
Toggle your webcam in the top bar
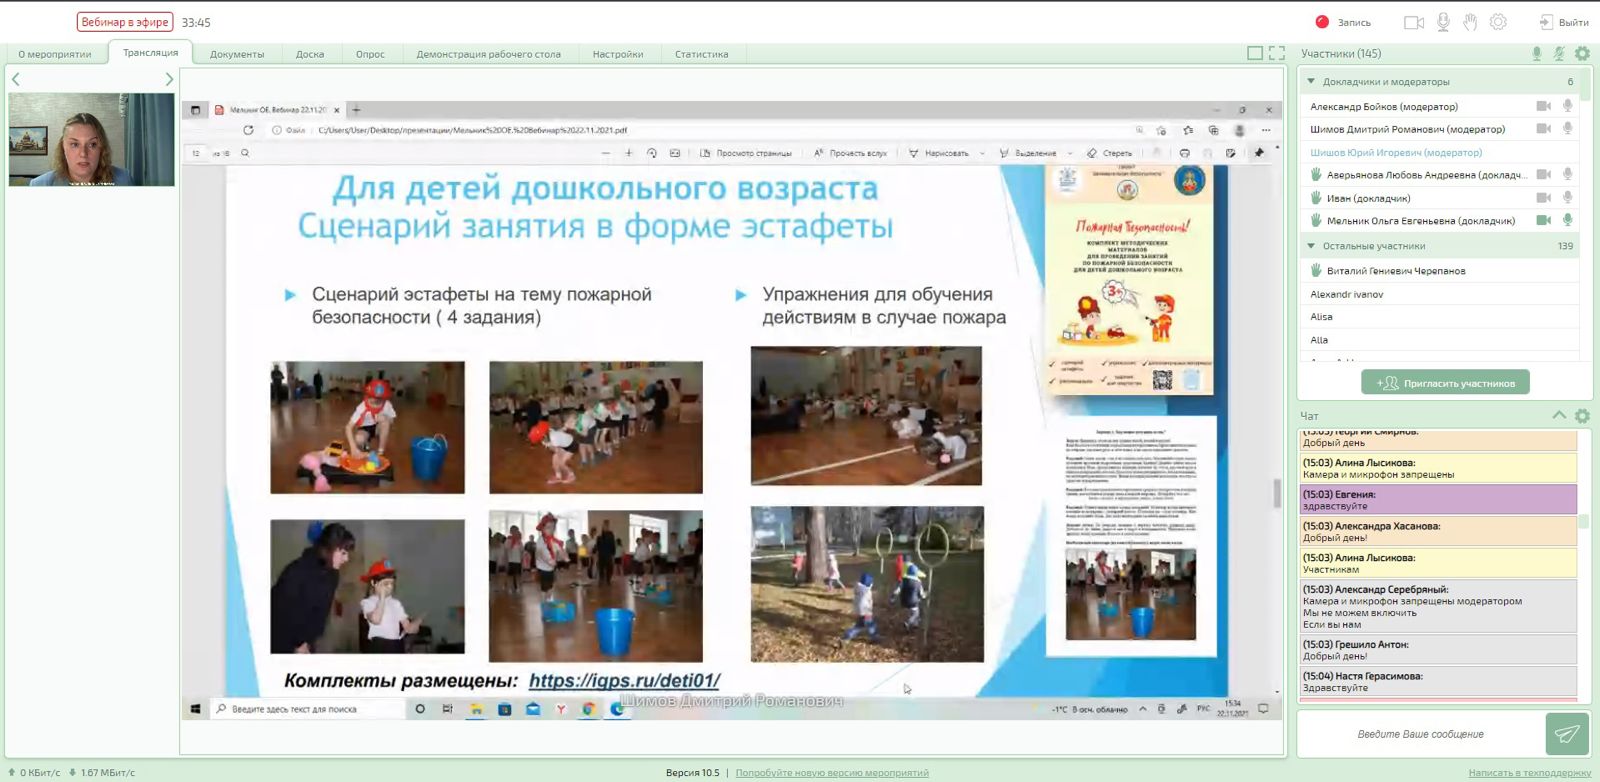click(x=1413, y=22)
